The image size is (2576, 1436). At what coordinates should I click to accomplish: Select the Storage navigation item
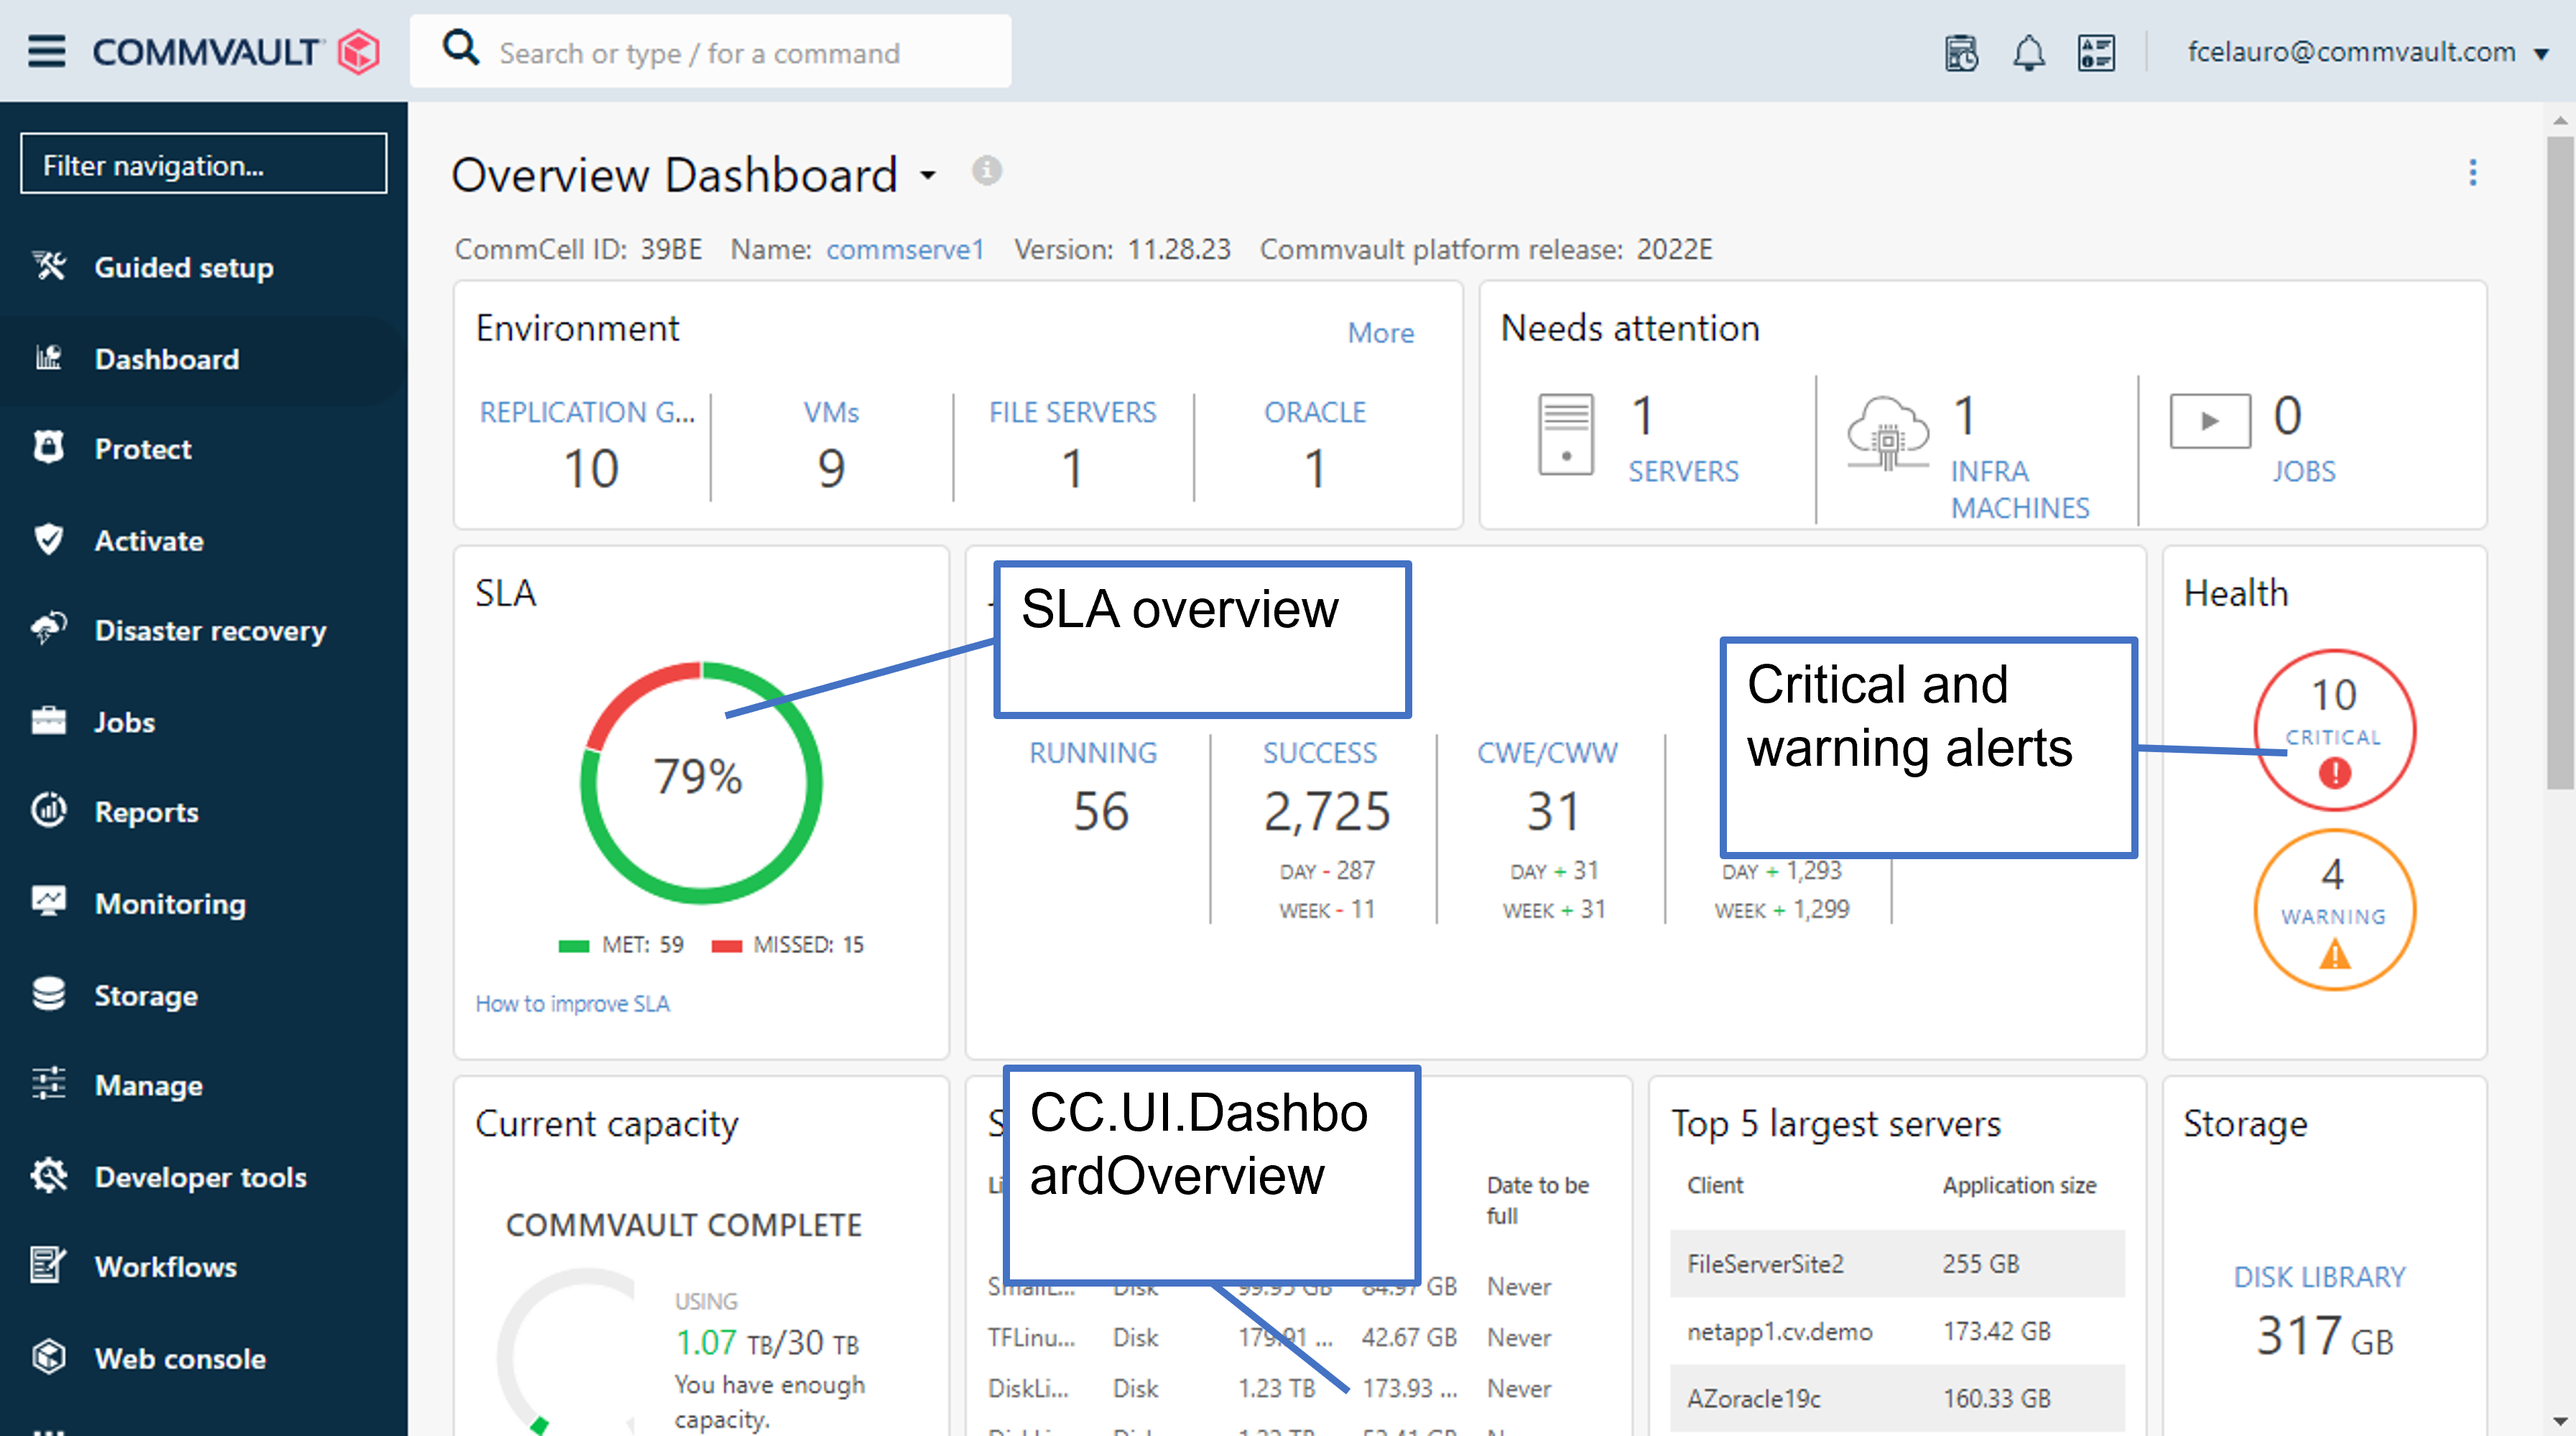pyautogui.click(x=146, y=995)
